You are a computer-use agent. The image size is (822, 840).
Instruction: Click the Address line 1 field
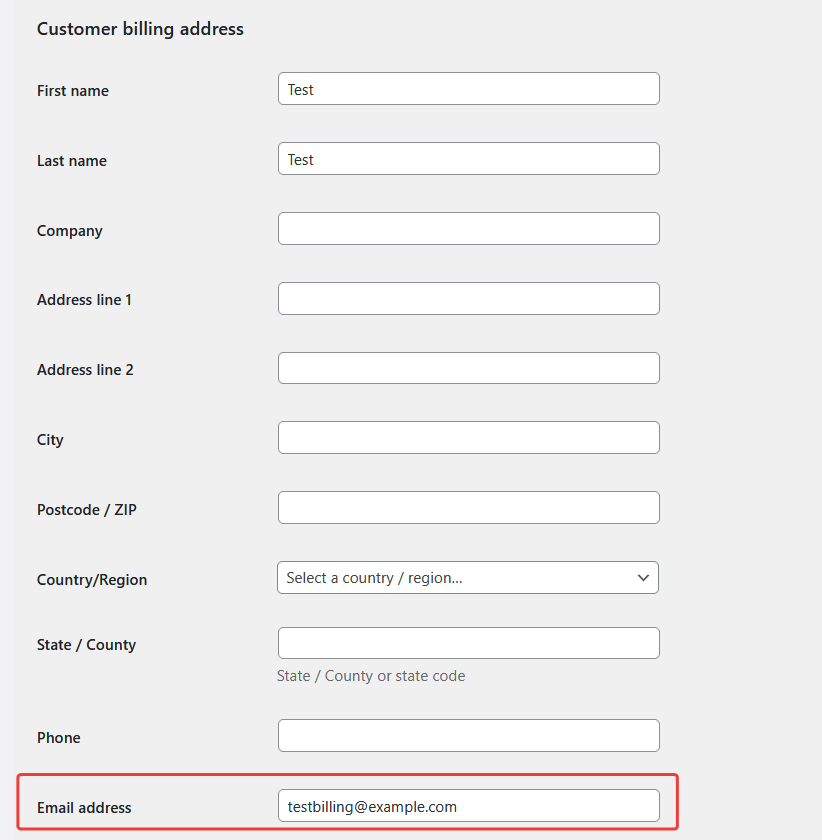tap(468, 299)
